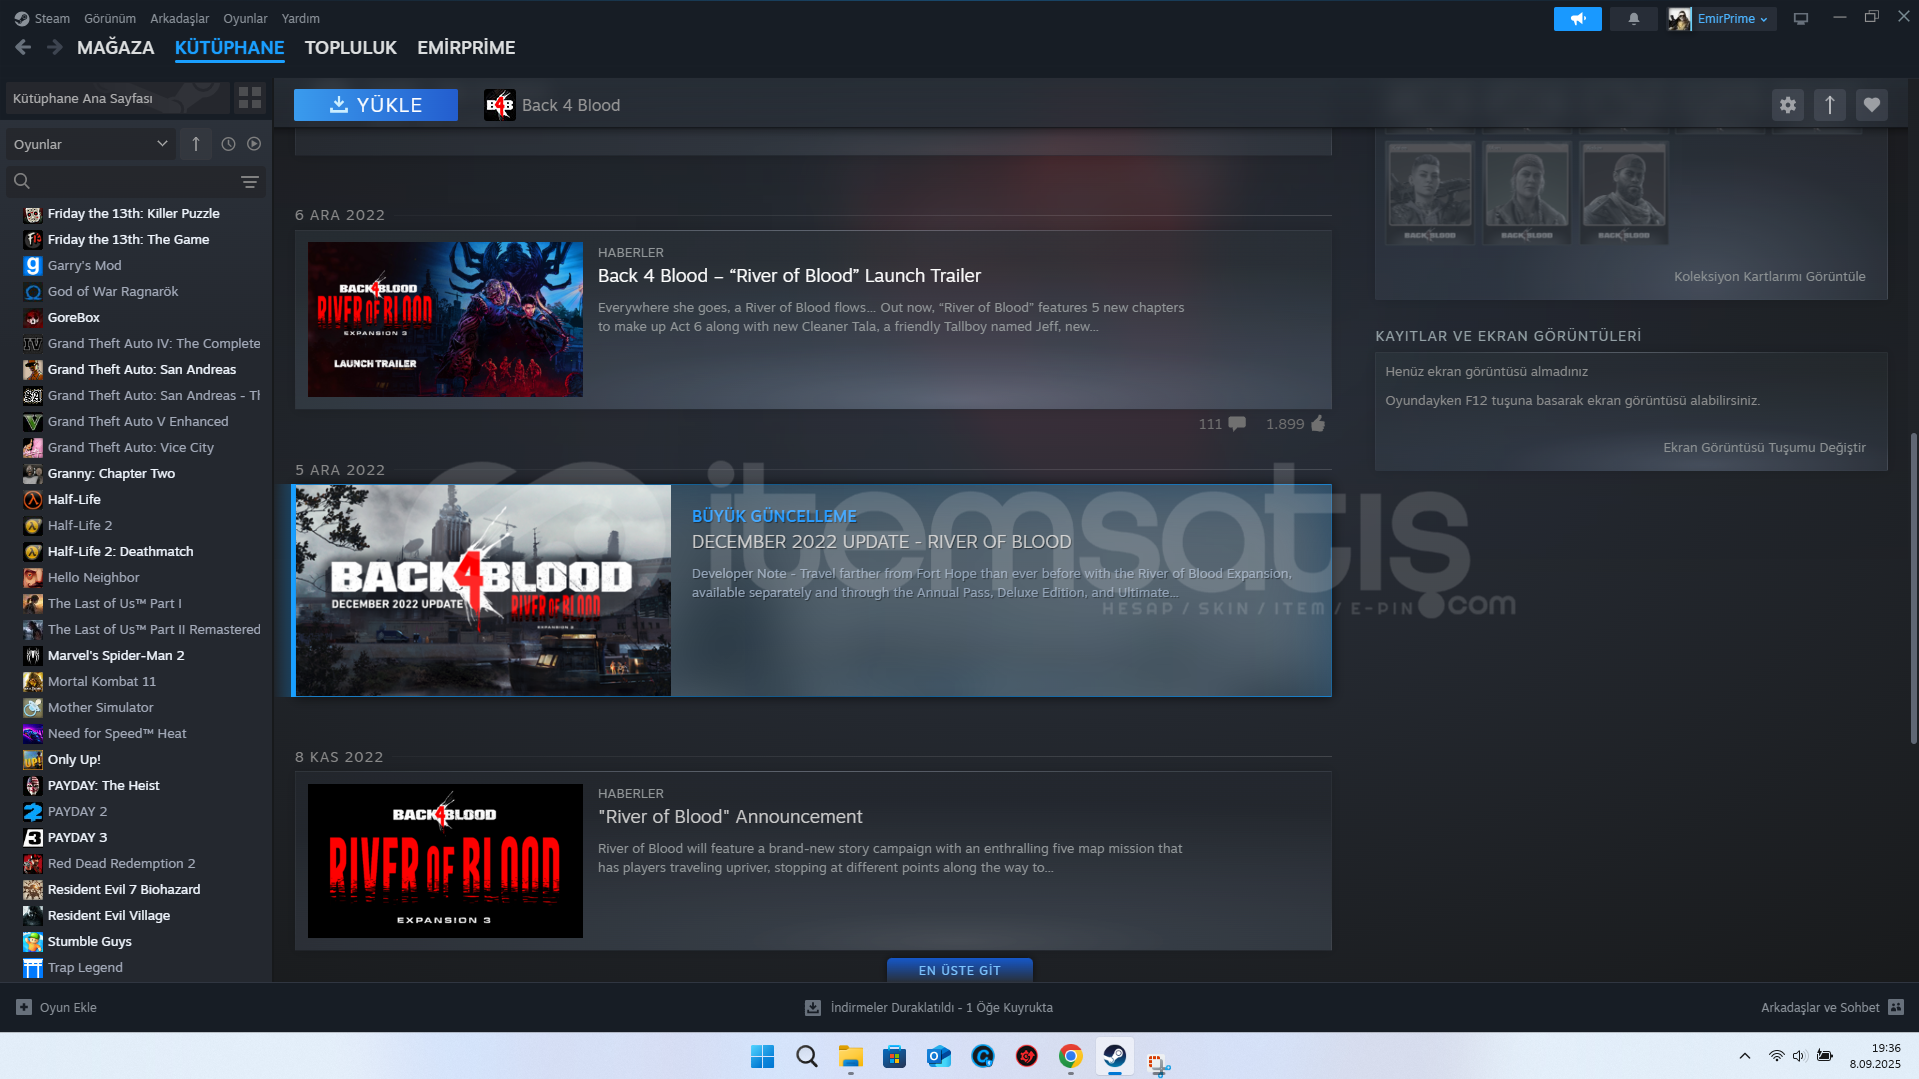Open taskbar Search

click(806, 1056)
